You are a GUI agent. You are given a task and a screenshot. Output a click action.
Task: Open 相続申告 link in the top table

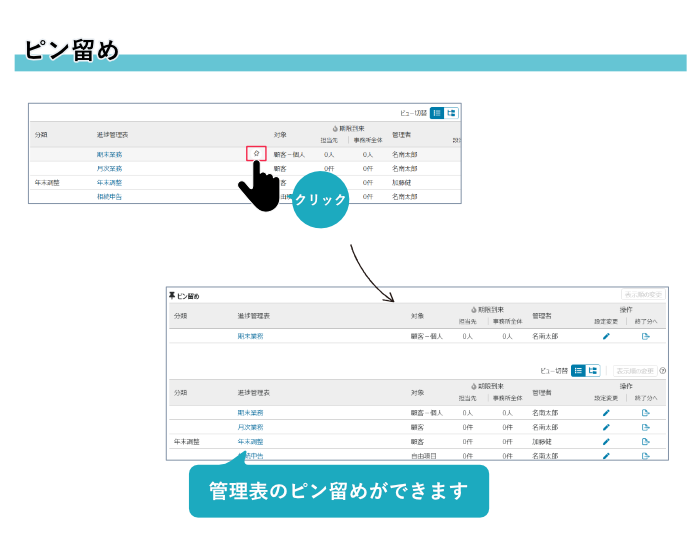(x=109, y=197)
